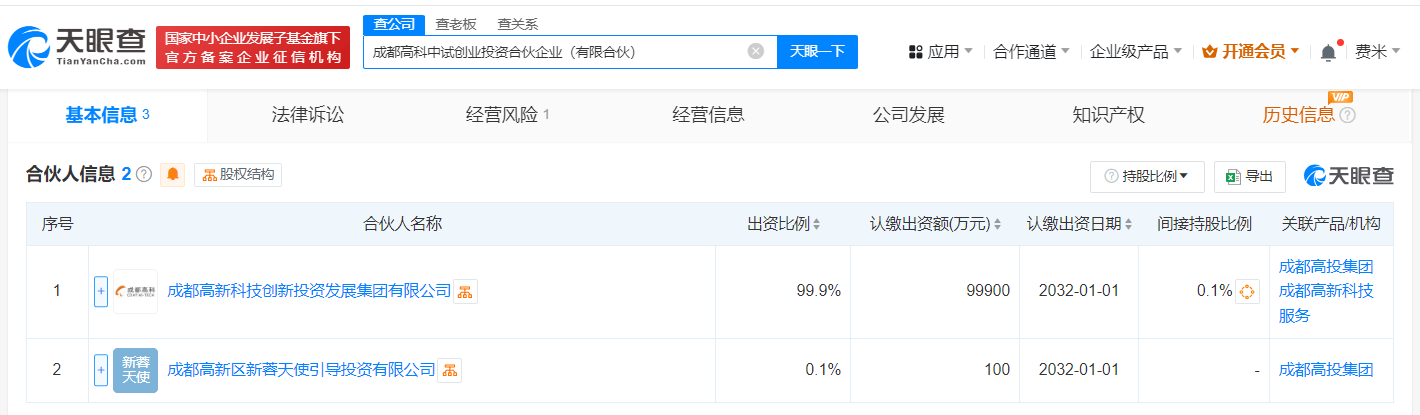Click the help icon beside 历史信息 tab
The width and height of the screenshot is (1420, 415).
click(x=1347, y=115)
